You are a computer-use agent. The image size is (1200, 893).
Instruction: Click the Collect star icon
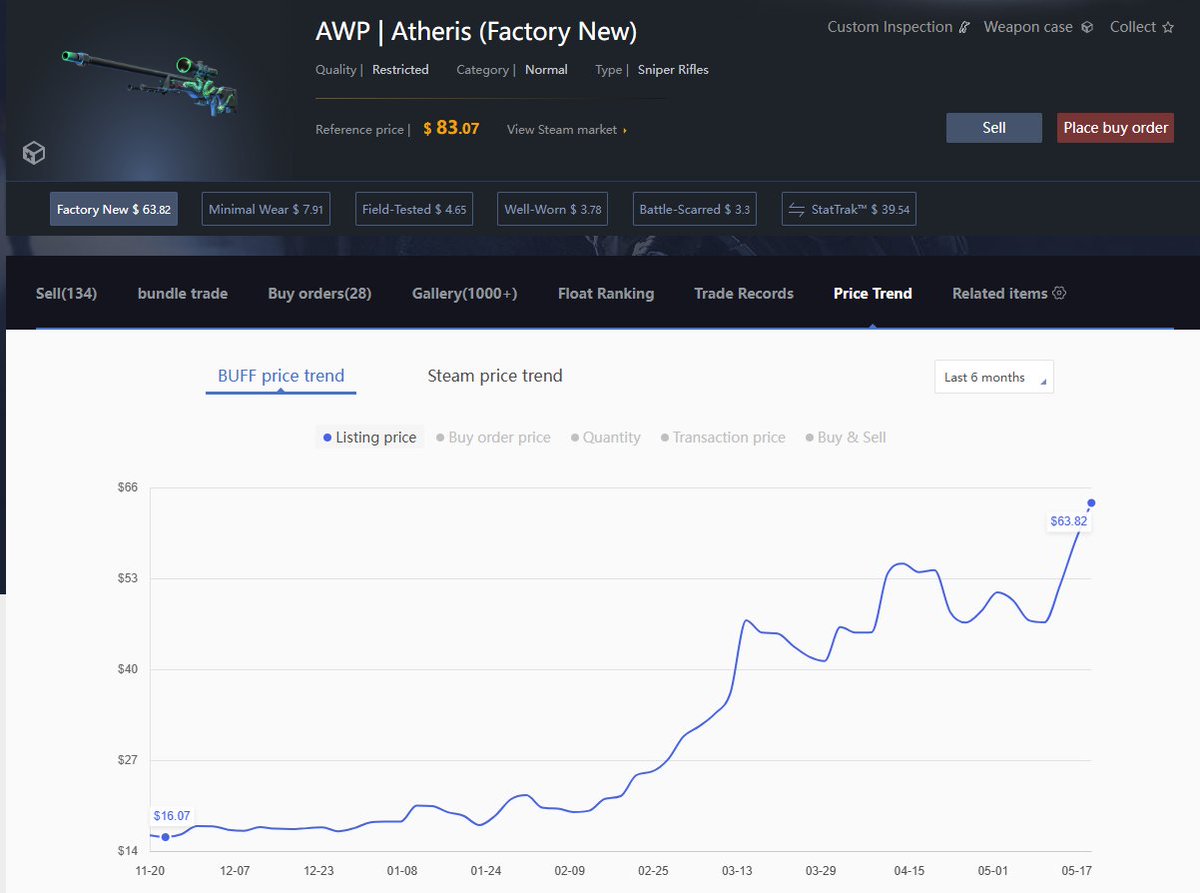(x=1168, y=28)
